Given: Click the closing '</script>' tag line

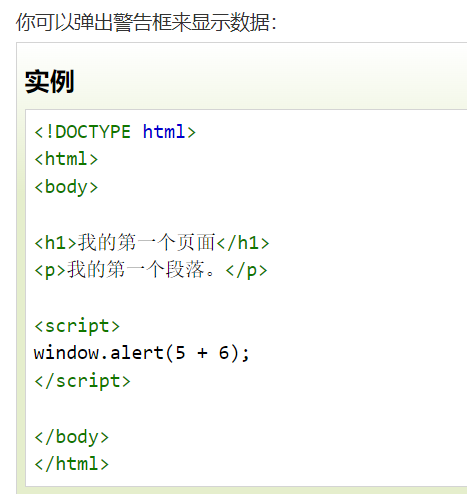Looking at the screenshot, I should click(x=82, y=381).
